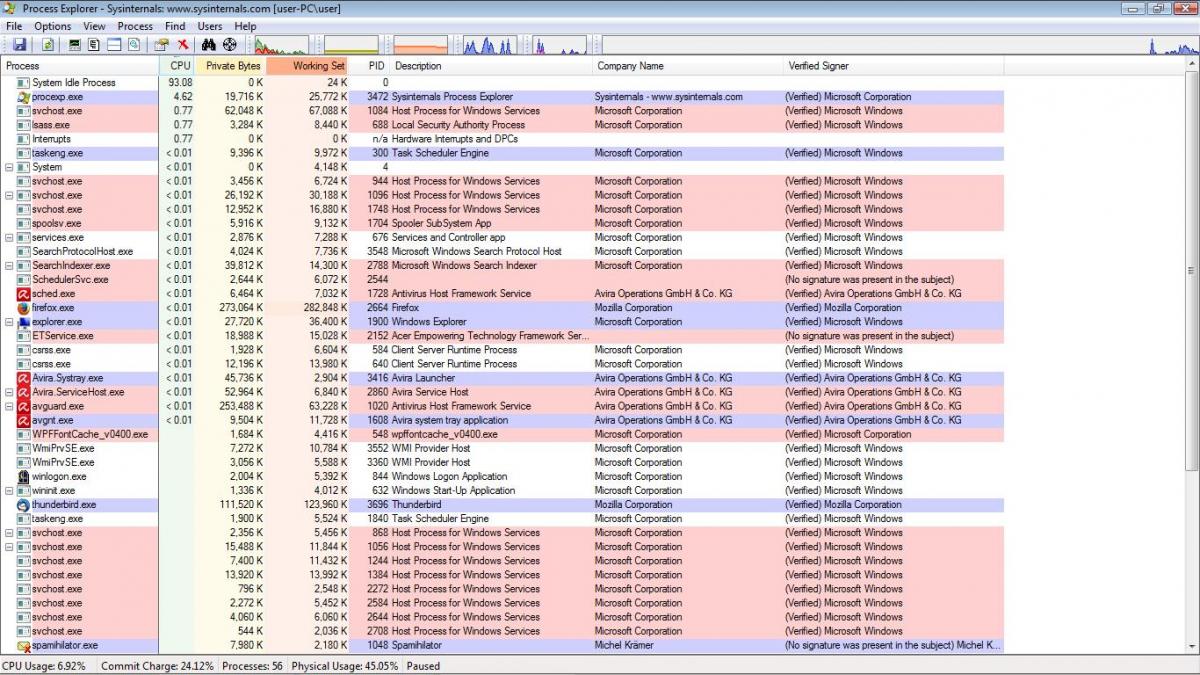Click the Refresh Now toolbar icon
The image size is (1200, 675).
[x=48, y=45]
